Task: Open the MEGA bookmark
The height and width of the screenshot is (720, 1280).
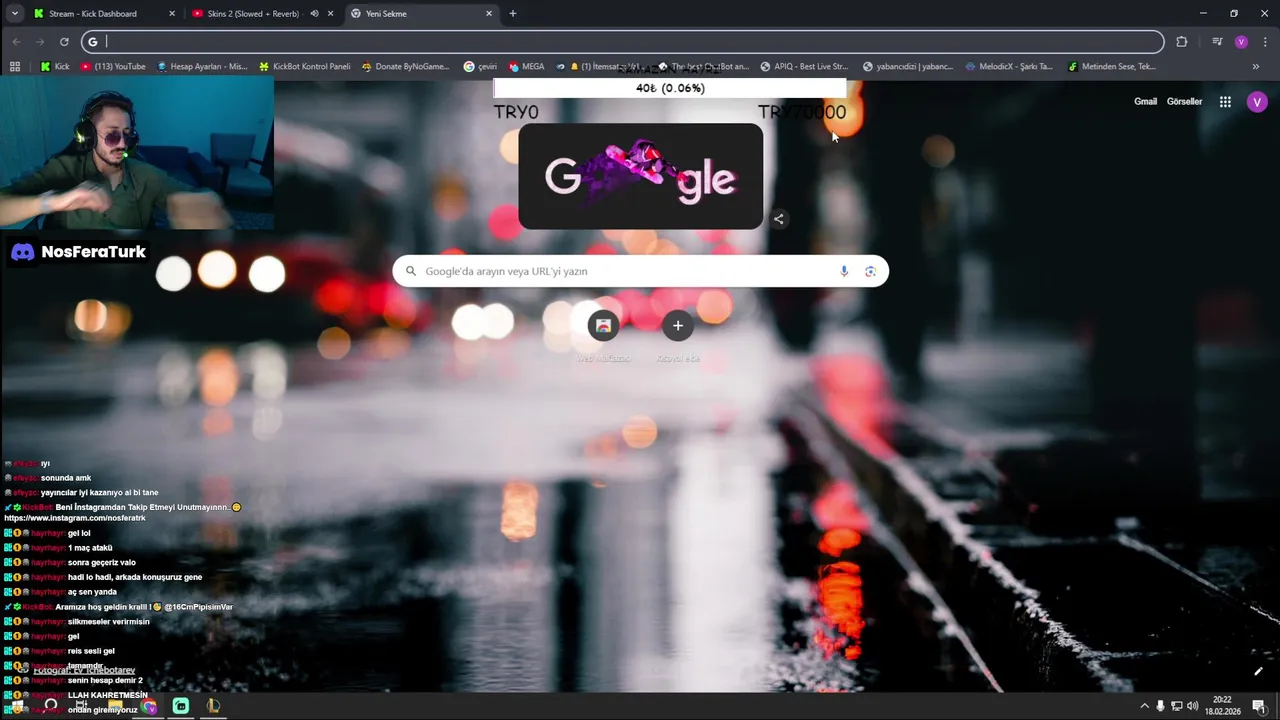Action: pos(526,67)
